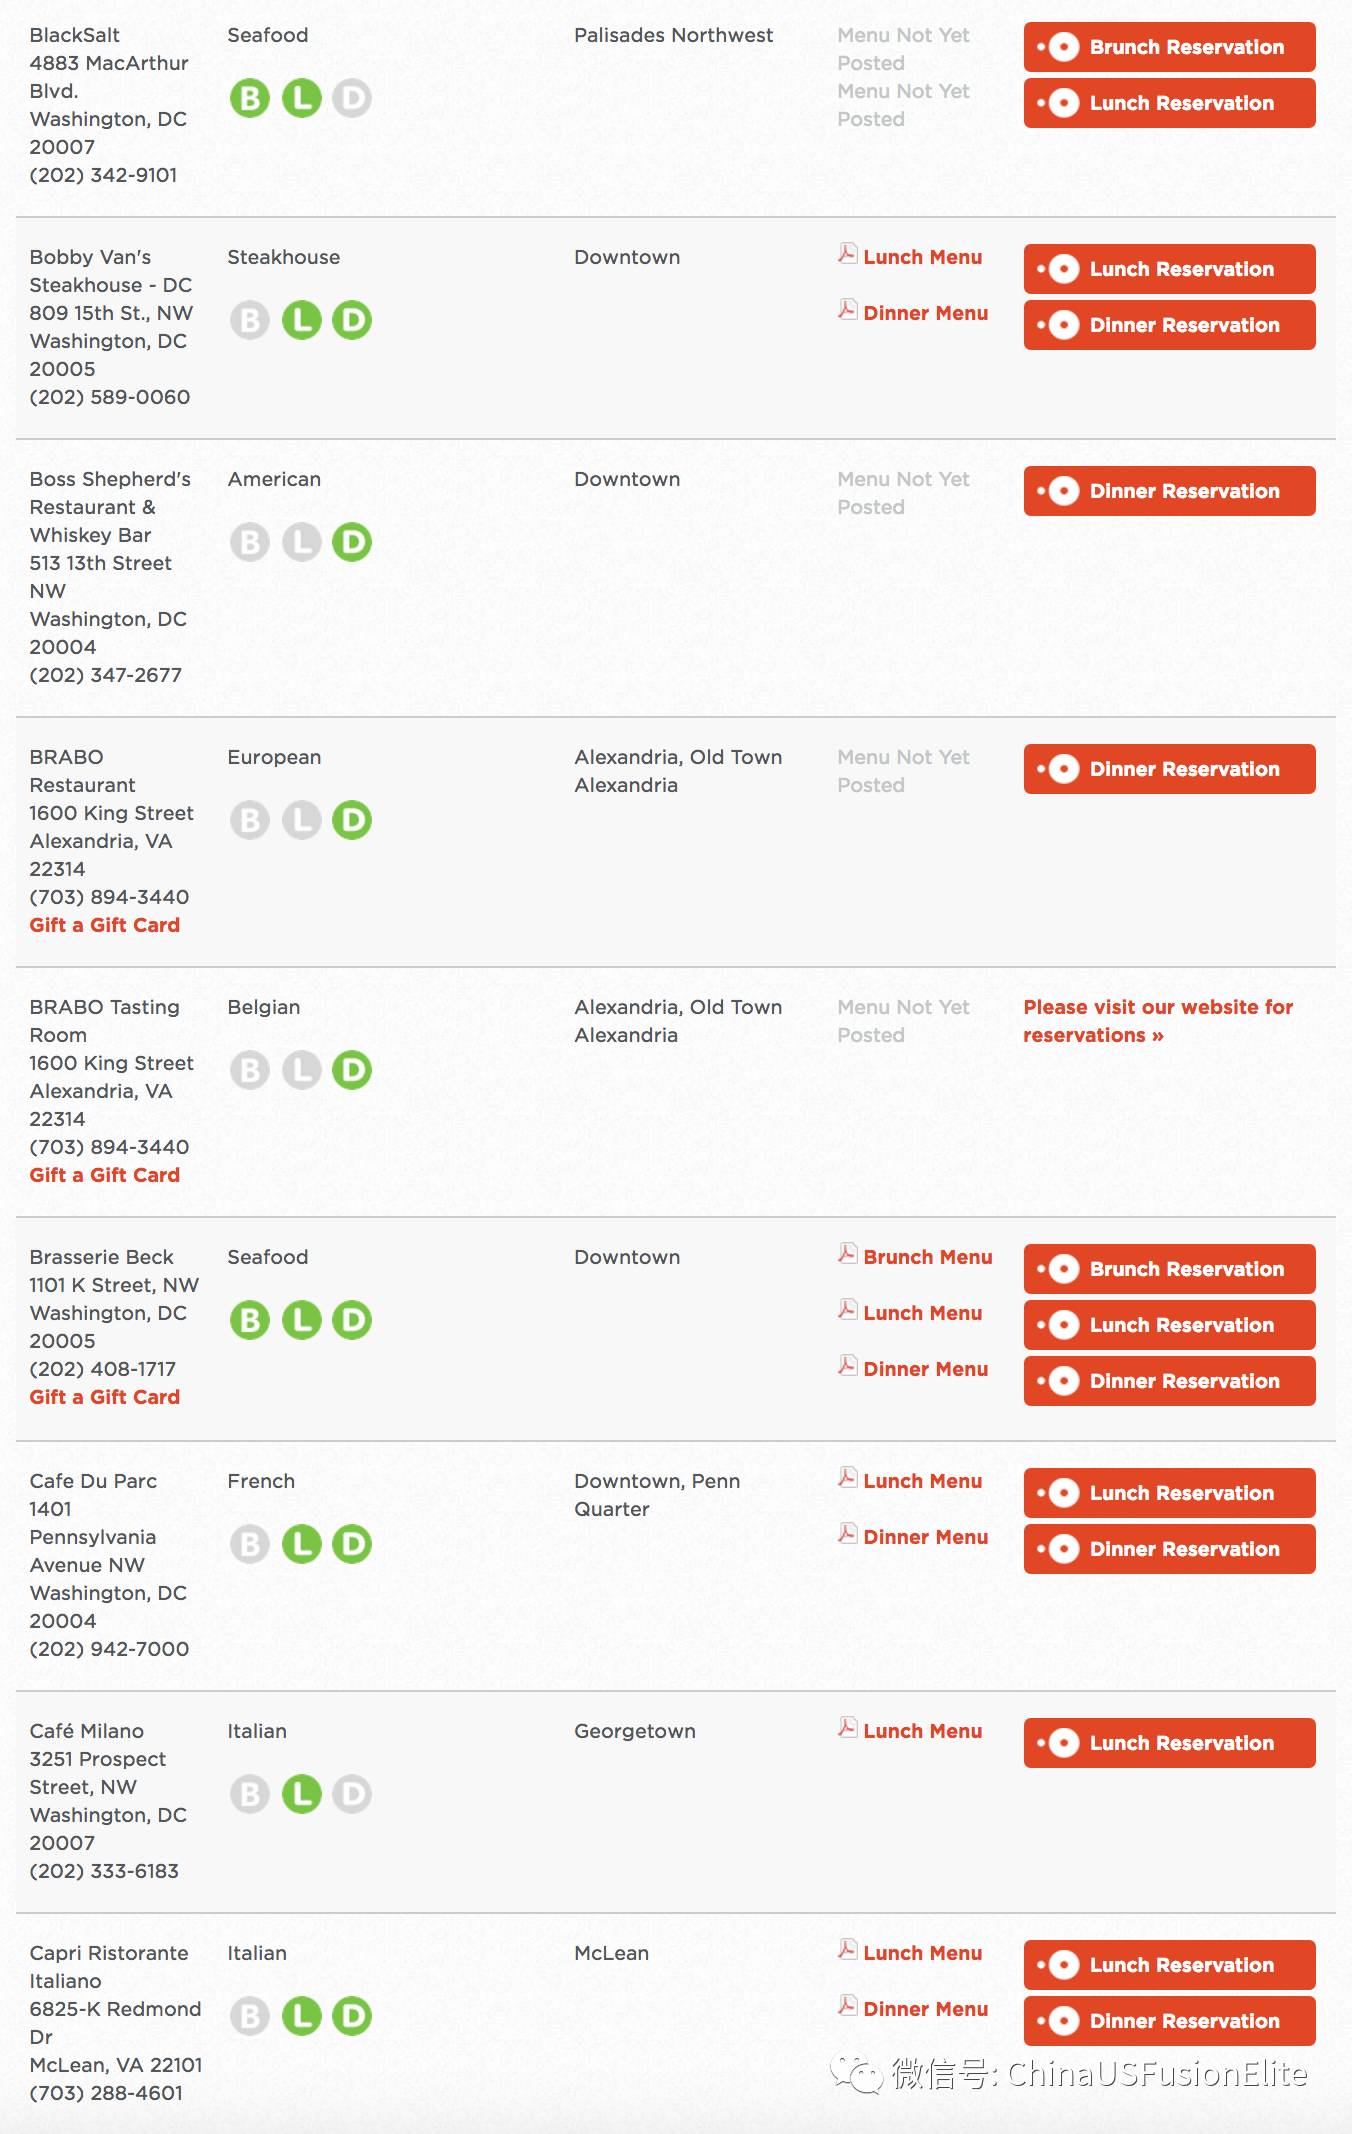The height and width of the screenshot is (2134, 1352).
Task: Click Bobby Van's green lunch L icon
Action: point(301,320)
